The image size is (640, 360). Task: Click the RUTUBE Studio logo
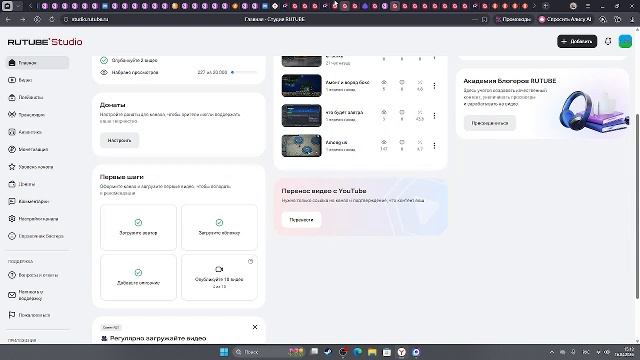[x=45, y=42]
